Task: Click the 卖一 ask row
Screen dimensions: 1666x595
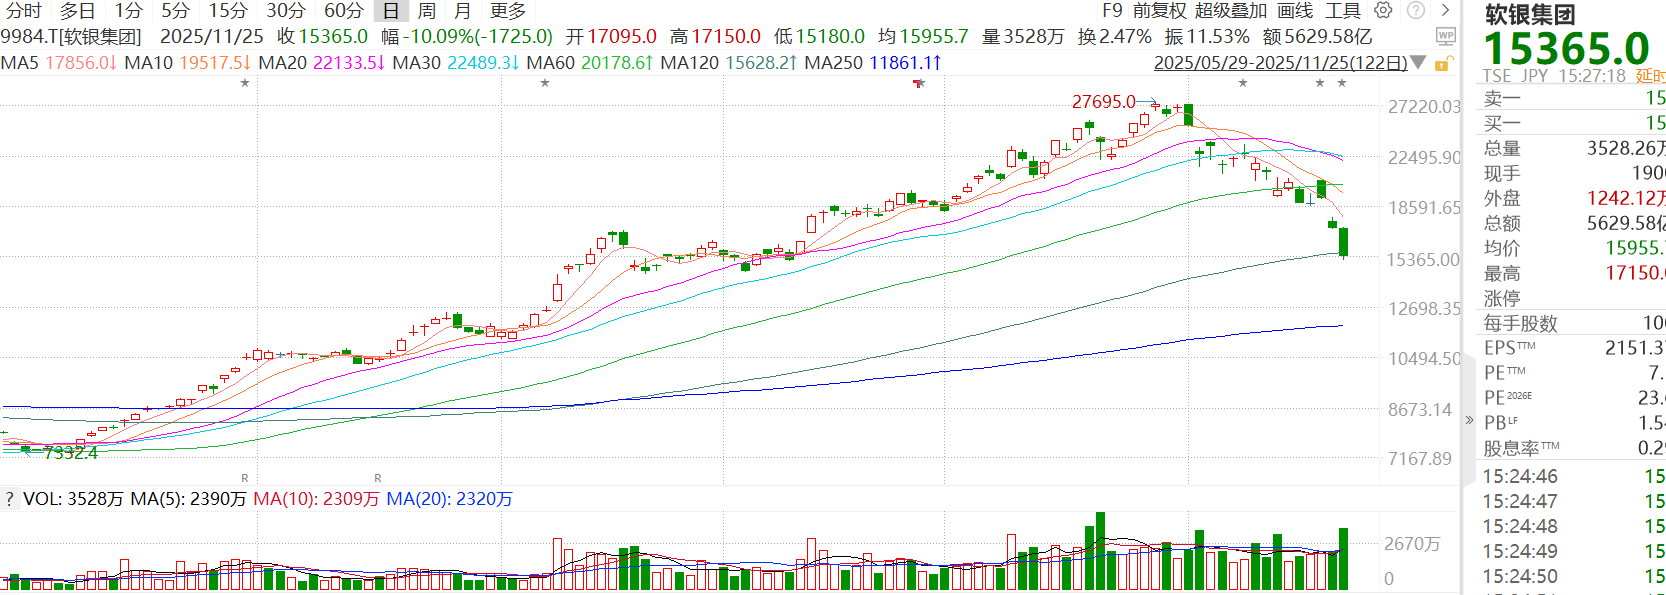Action: point(1573,98)
